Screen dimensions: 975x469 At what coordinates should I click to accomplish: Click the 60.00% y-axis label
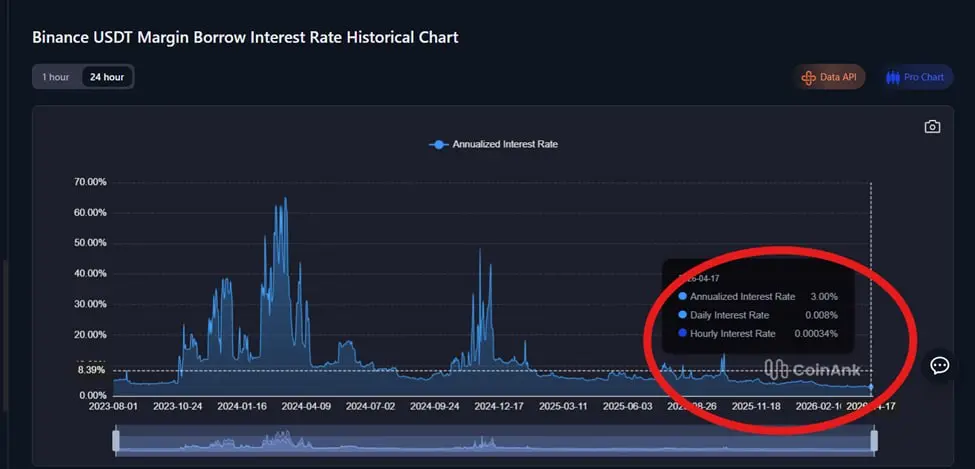(88, 213)
